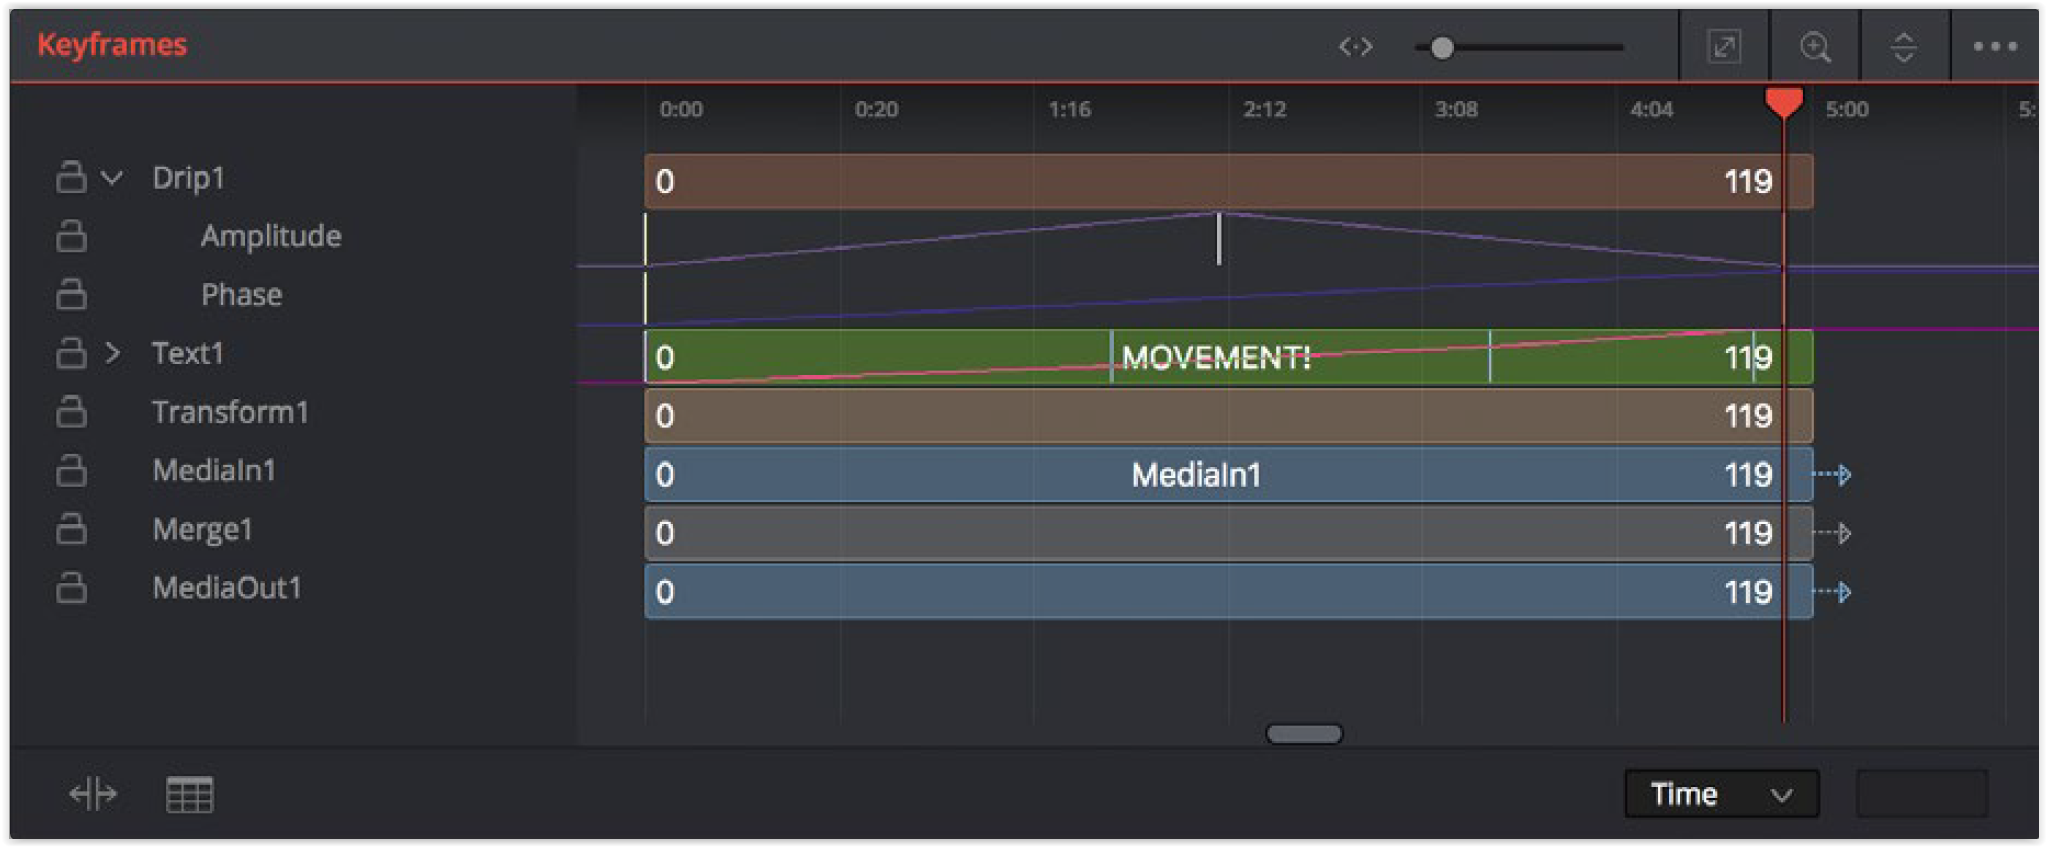
Task: Select the Merge1 track label
Action: [202, 529]
